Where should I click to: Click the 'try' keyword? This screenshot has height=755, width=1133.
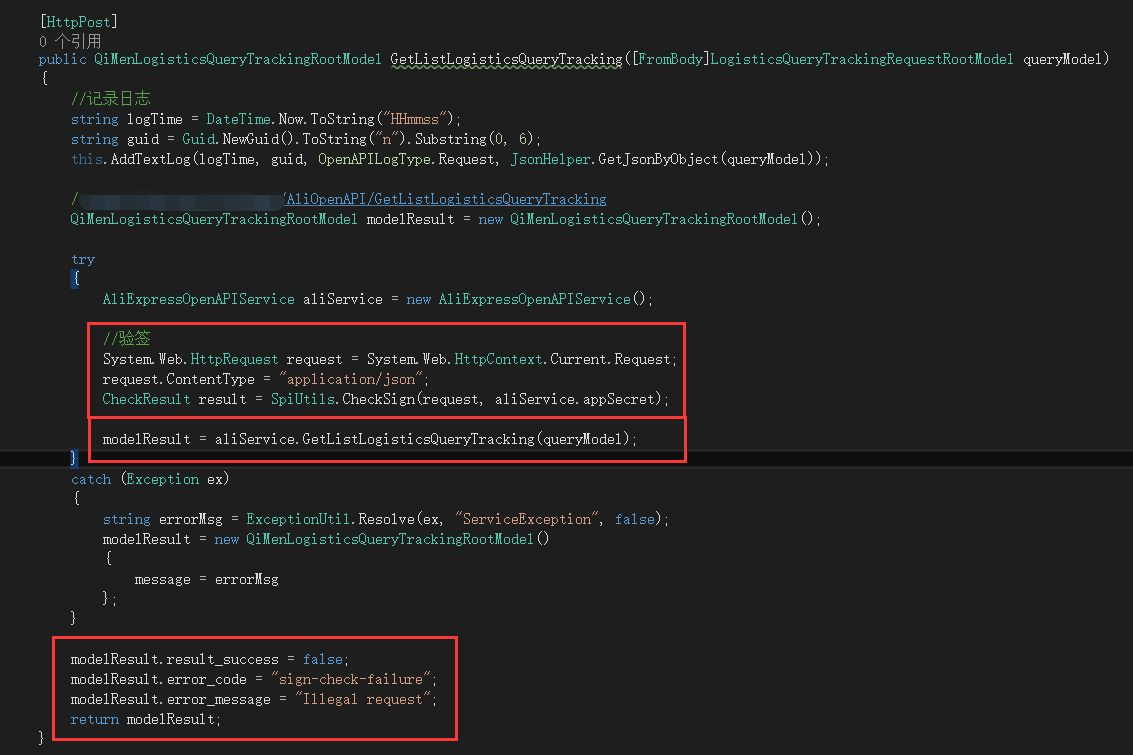click(83, 259)
